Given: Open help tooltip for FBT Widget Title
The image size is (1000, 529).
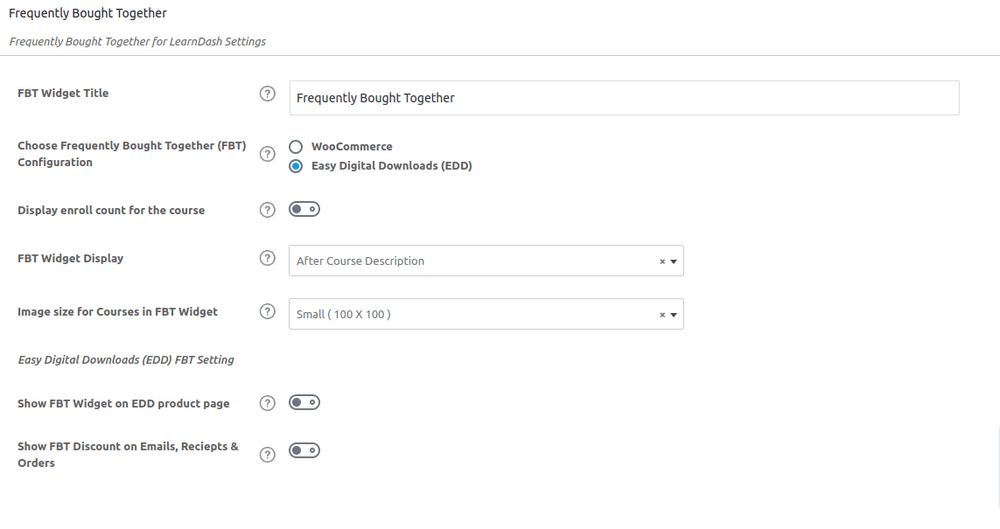Looking at the screenshot, I should click(x=267, y=94).
